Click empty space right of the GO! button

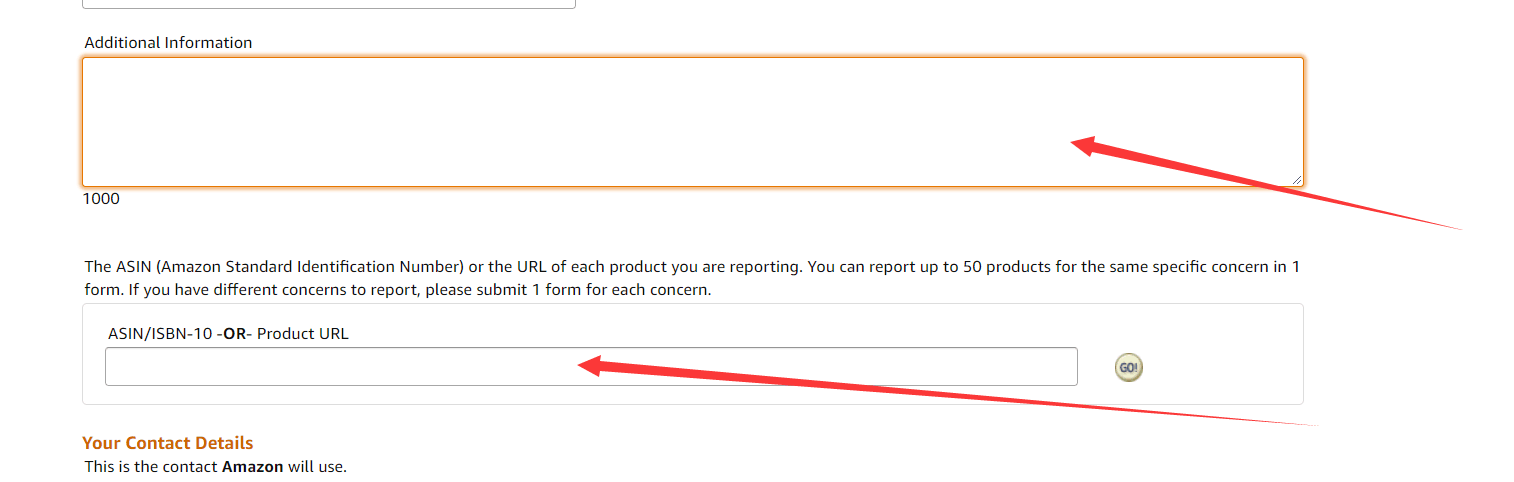pos(1220,368)
